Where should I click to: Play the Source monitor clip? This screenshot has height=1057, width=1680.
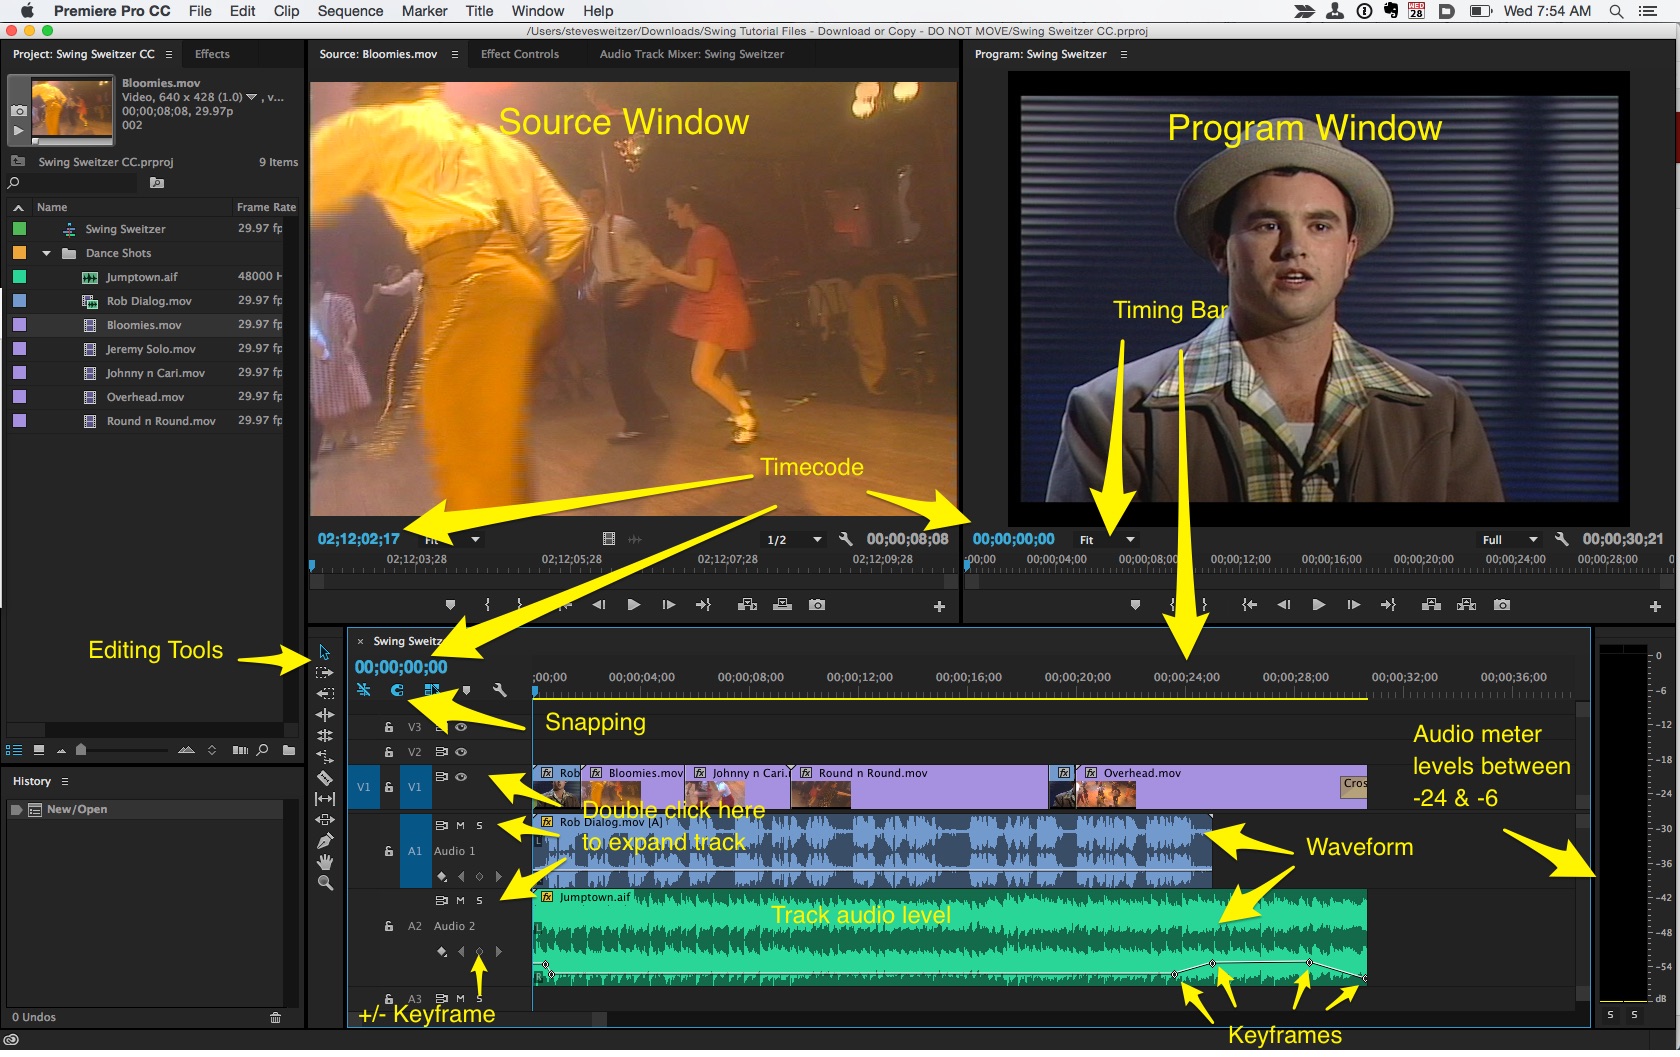633,605
